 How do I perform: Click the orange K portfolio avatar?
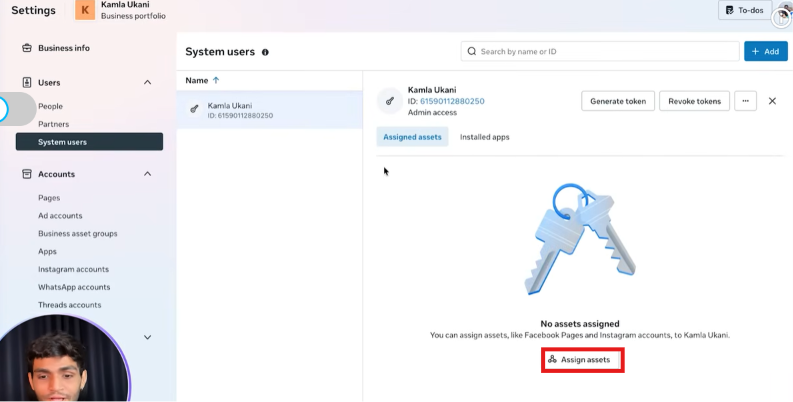point(85,10)
